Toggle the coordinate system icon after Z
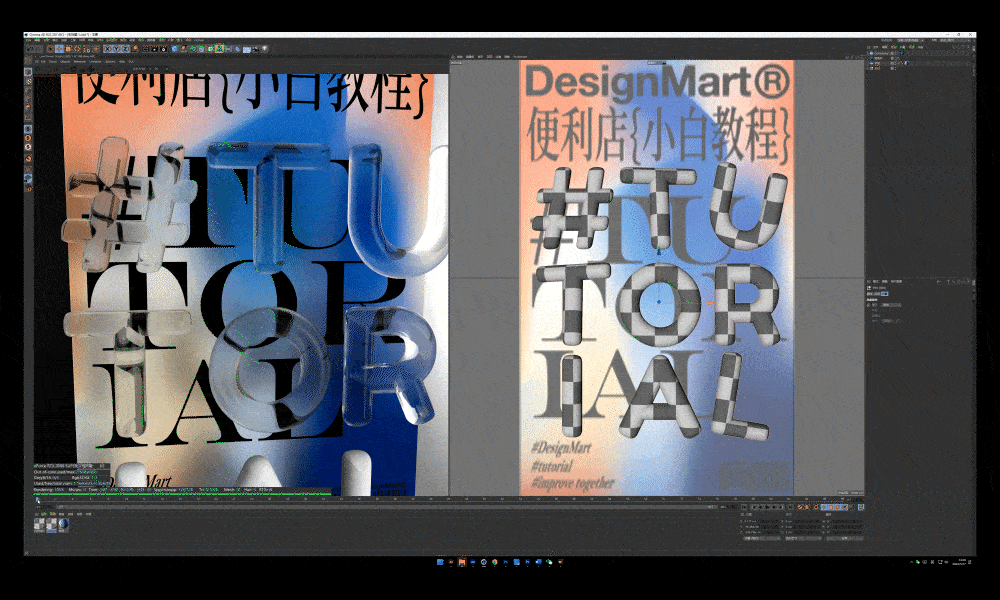This screenshot has width=1000, height=600. coord(135,48)
